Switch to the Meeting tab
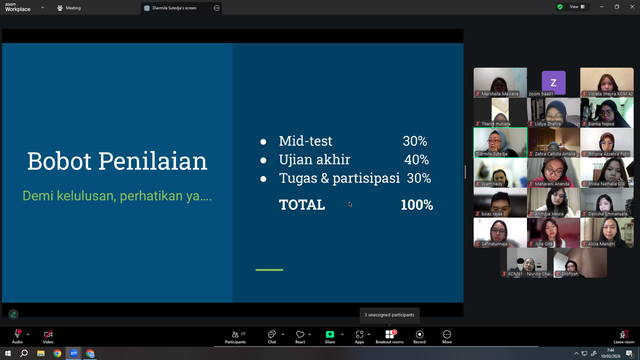This screenshot has height=360, width=640. (x=69, y=8)
